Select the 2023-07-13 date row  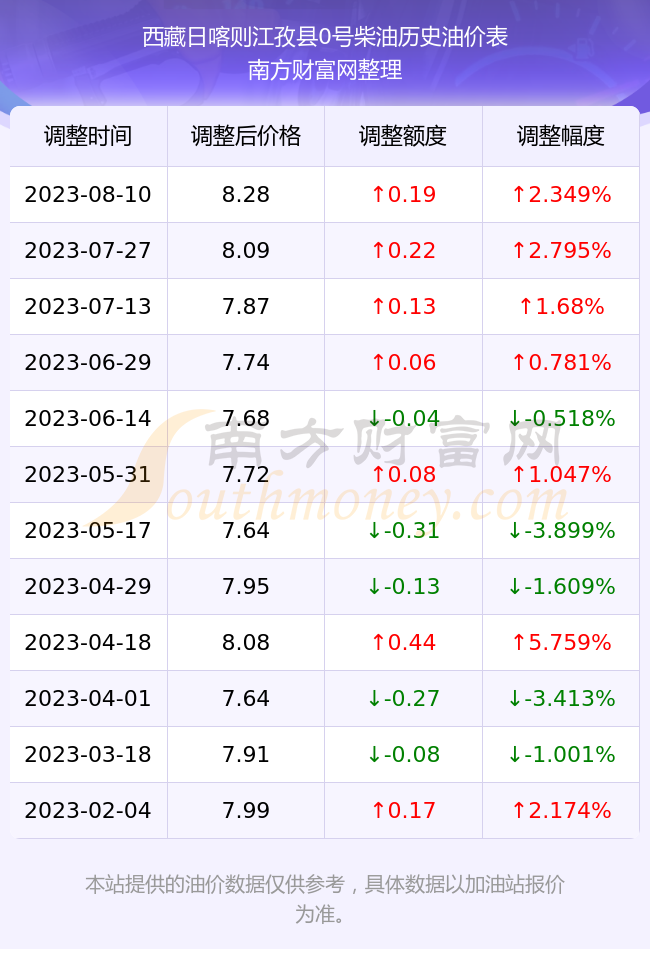point(324,306)
